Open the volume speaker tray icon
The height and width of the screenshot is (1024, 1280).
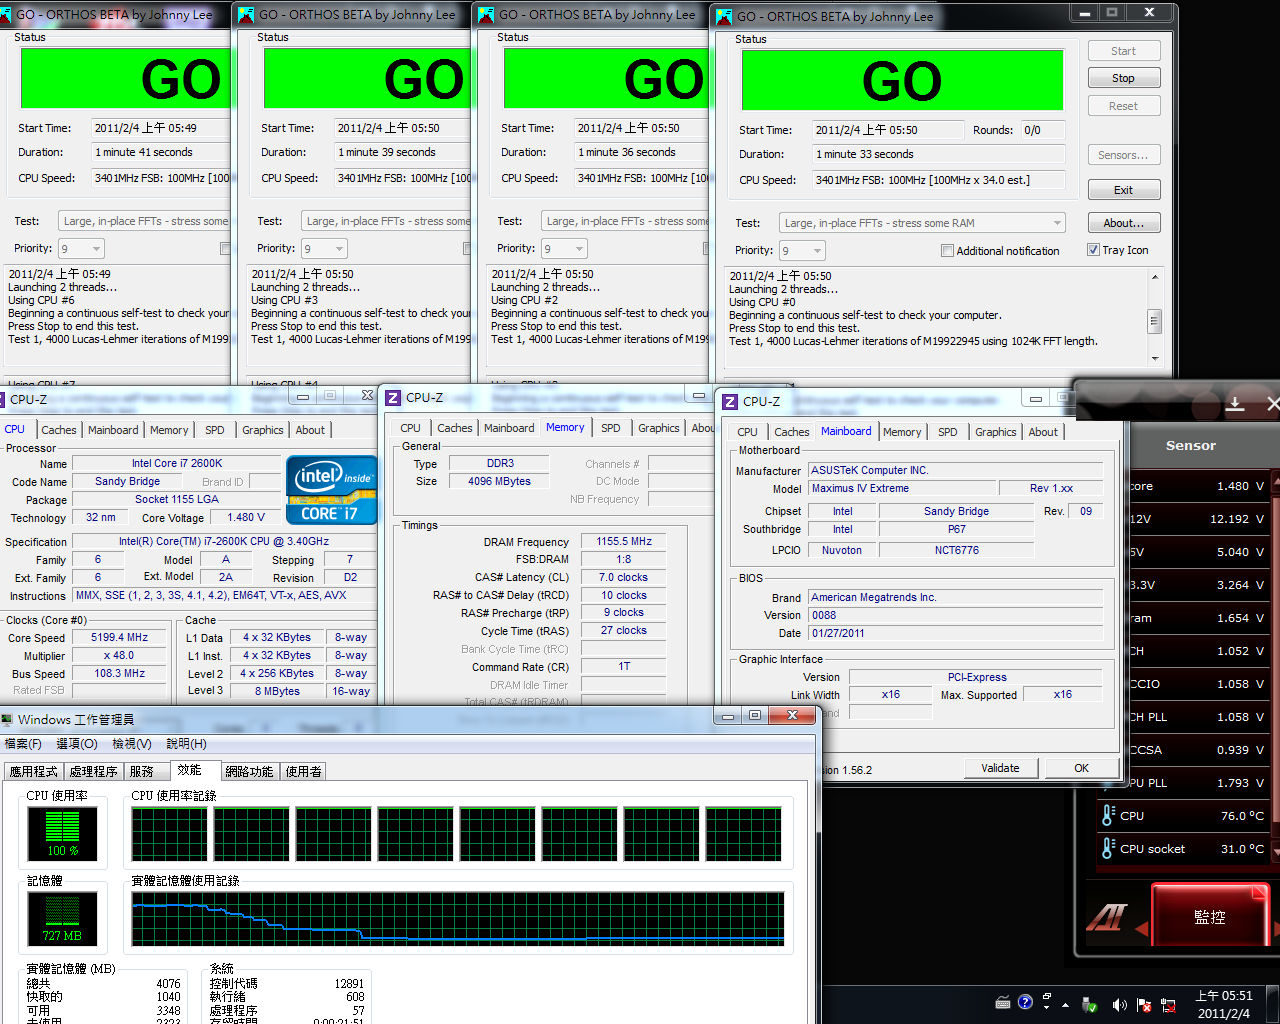click(1118, 1005)
